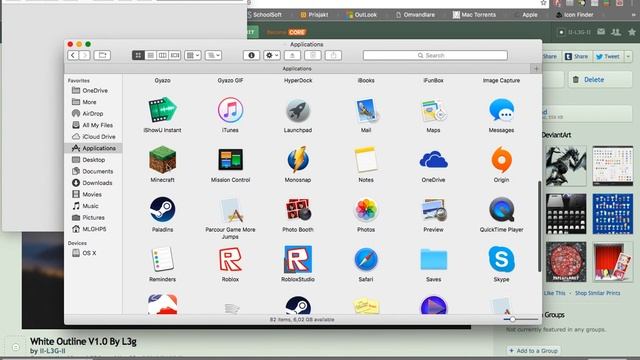
Task: Expand the dropdown next to Tweet button
Action: 628,56
